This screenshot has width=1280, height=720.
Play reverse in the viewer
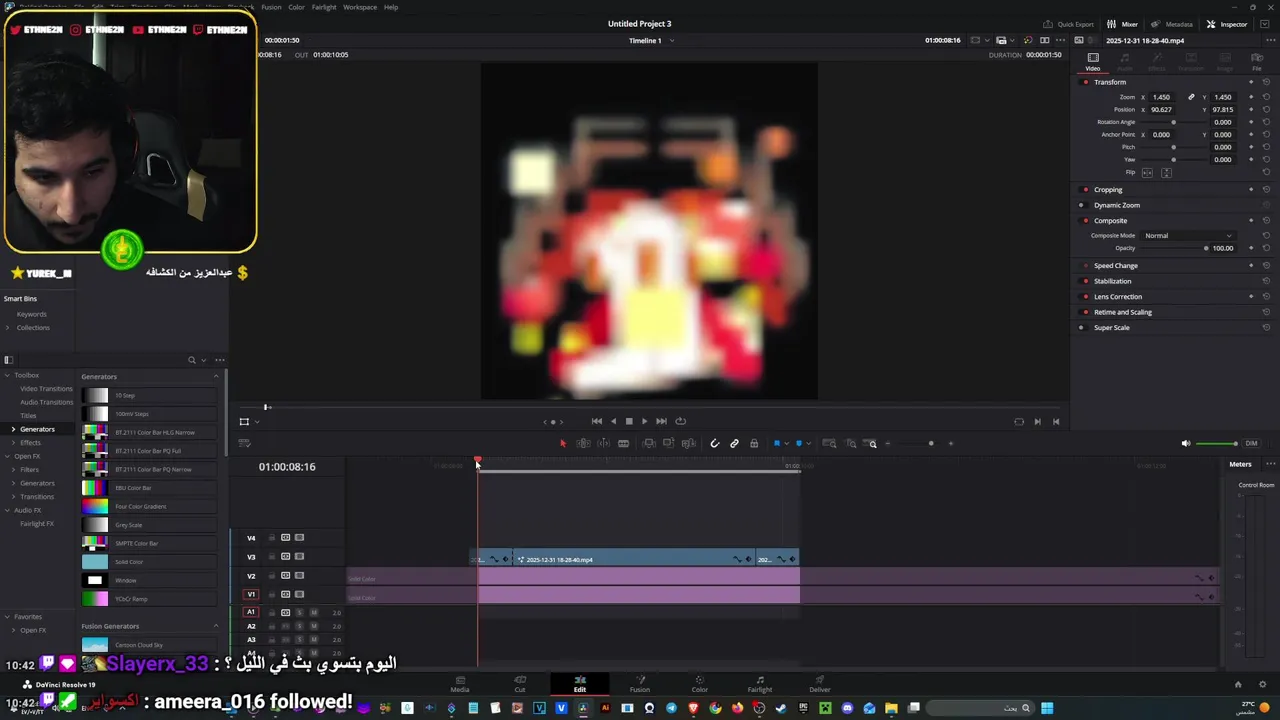pyautogui.click(x=614, y=421)
